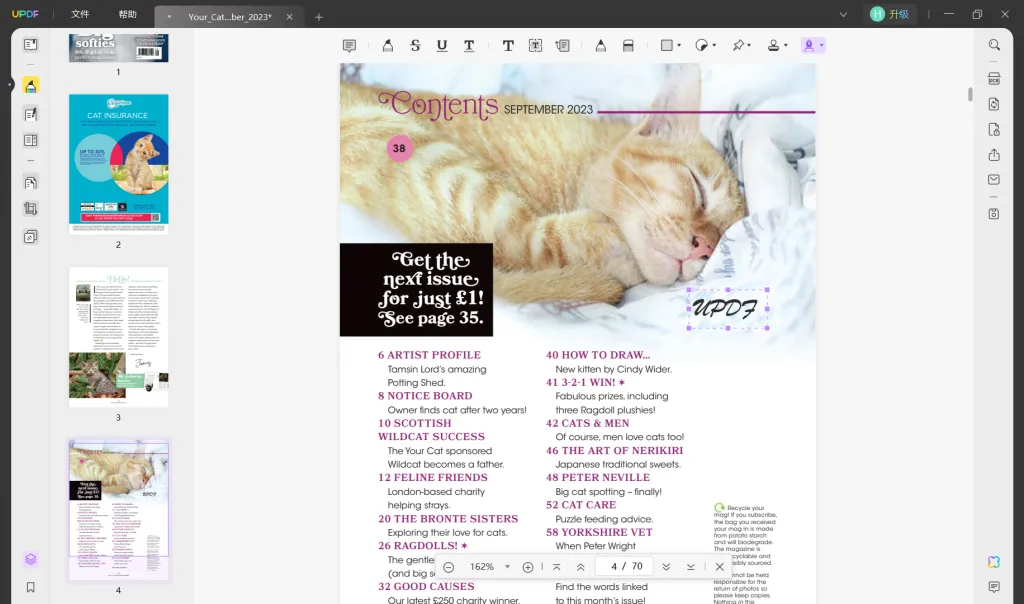This screenshot has height=604, width=1024.
Task: Open the Layers panel icon at bottom left
Action: (30, 560)
